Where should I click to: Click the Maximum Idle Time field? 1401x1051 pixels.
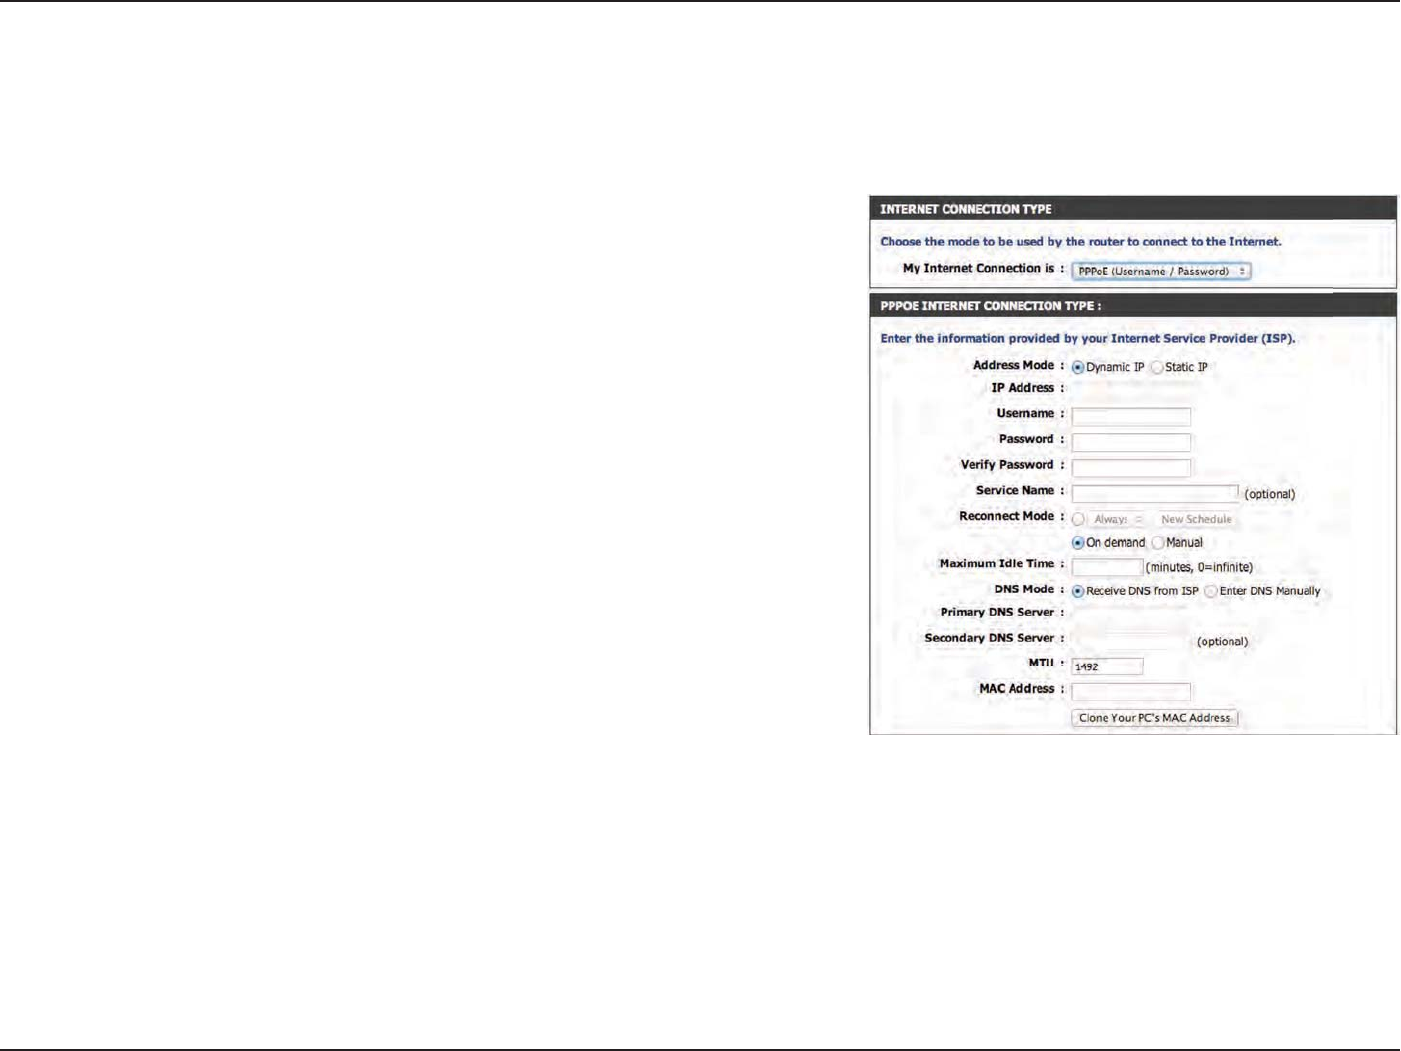(1107, 567)
